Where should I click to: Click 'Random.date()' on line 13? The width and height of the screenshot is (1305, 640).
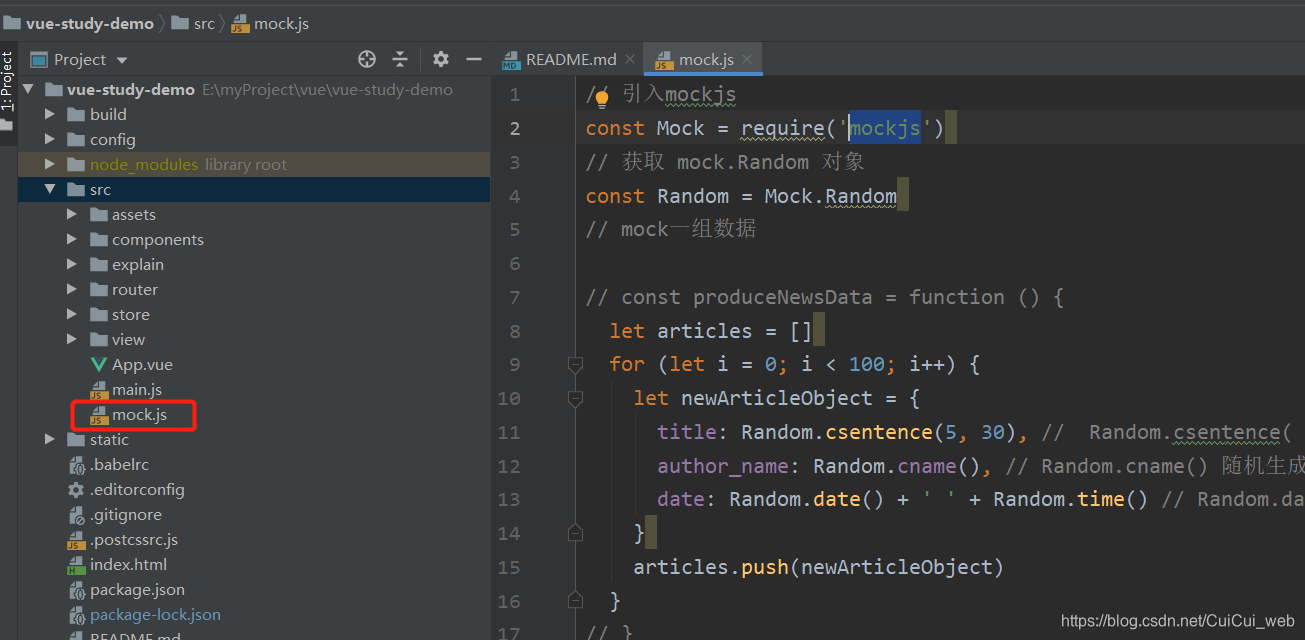coord(806,499)
